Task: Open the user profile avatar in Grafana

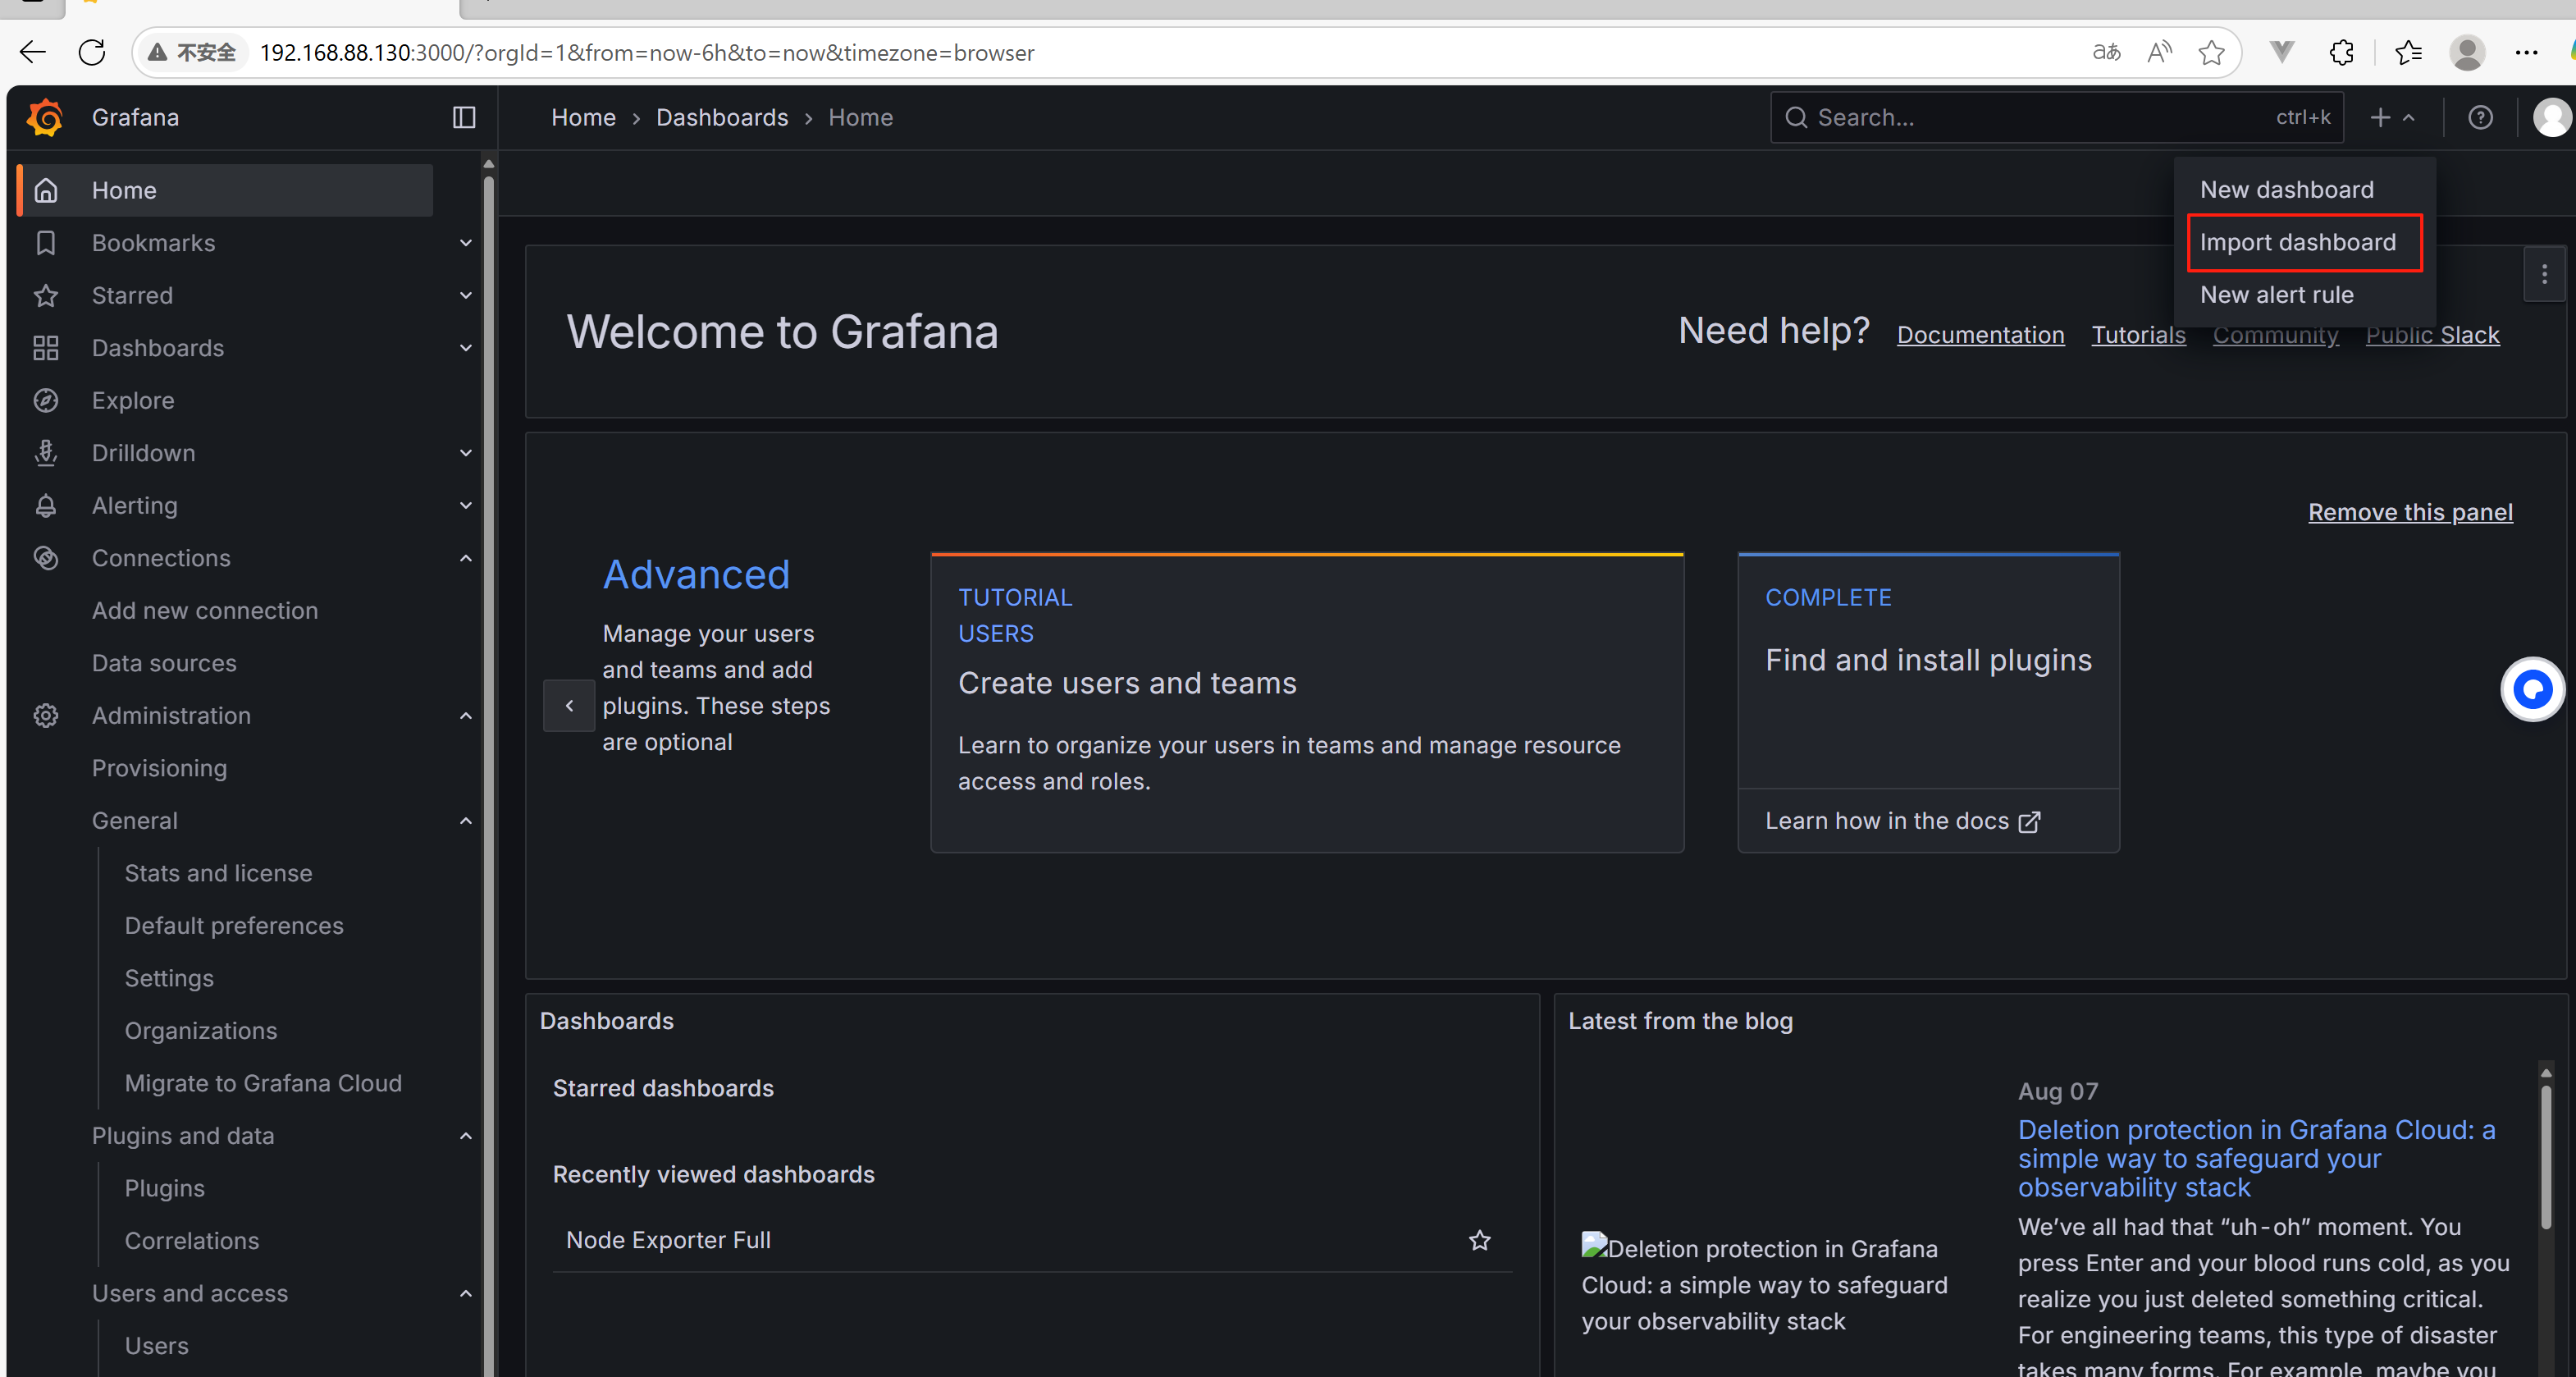Action: click(x=2552, y=117)
